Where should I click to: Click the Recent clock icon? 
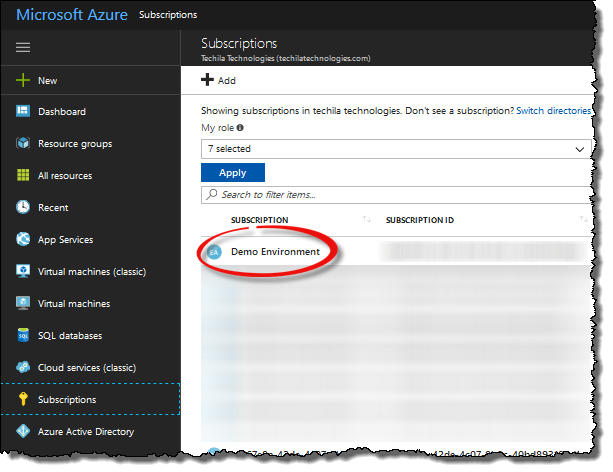23,207
